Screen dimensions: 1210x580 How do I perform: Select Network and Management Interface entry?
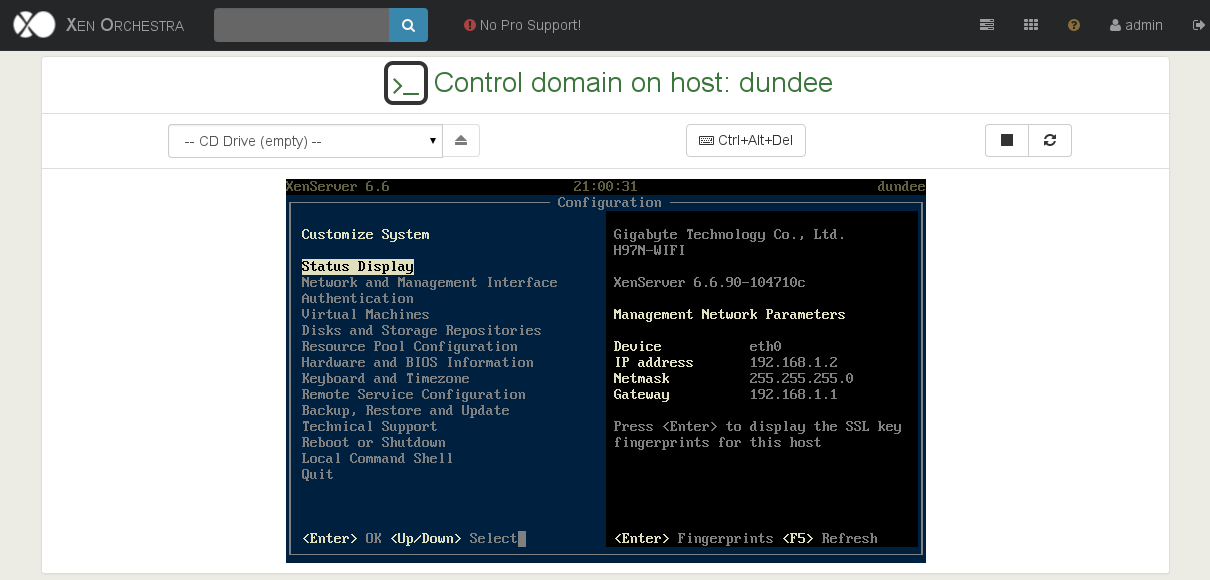[430, 283]
